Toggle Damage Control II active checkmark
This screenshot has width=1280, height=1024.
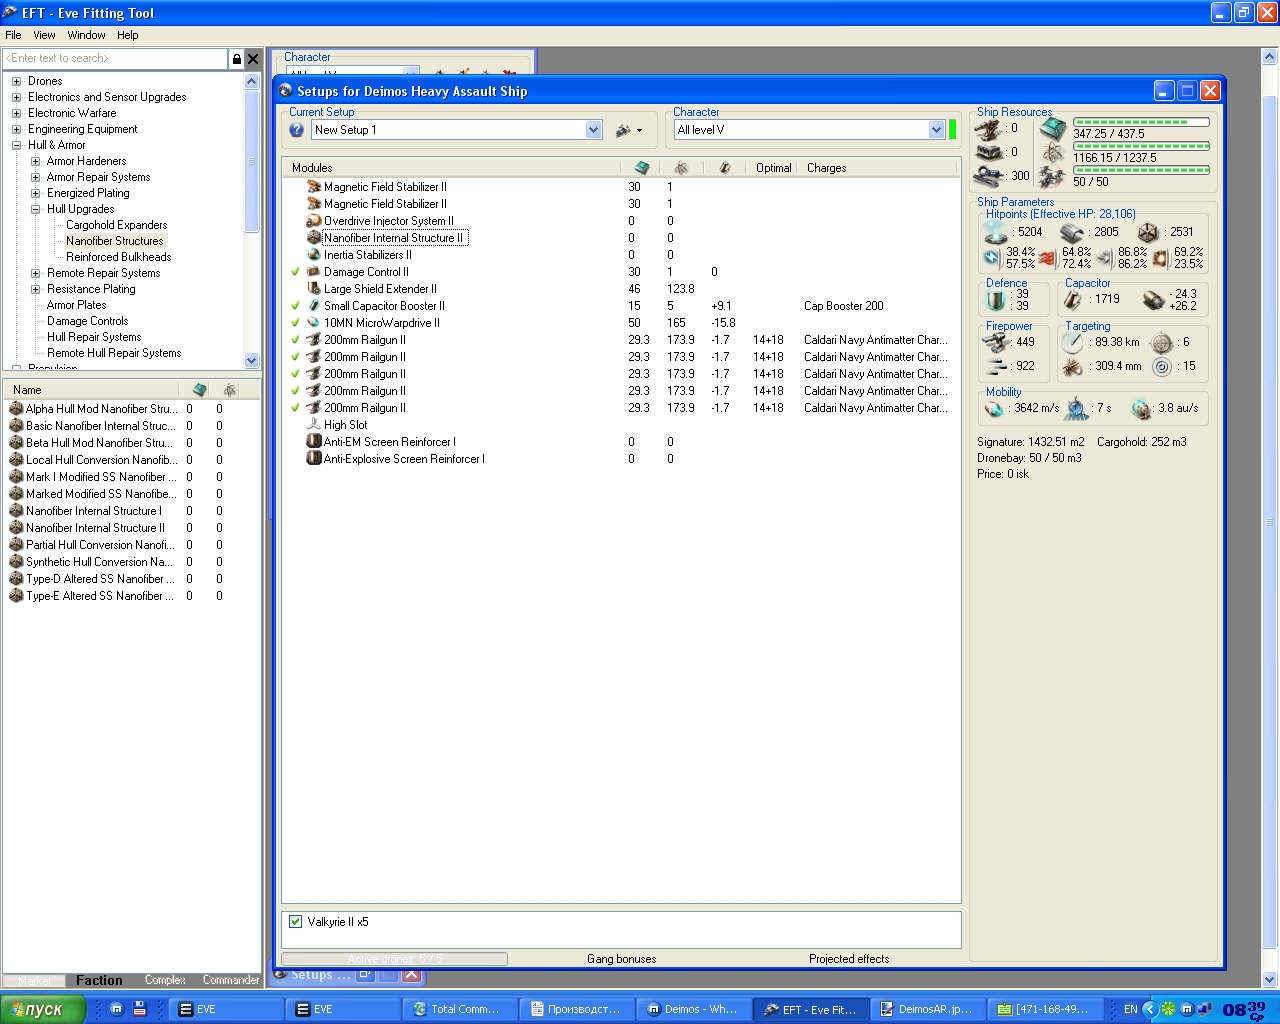click(x=296, y=272)
